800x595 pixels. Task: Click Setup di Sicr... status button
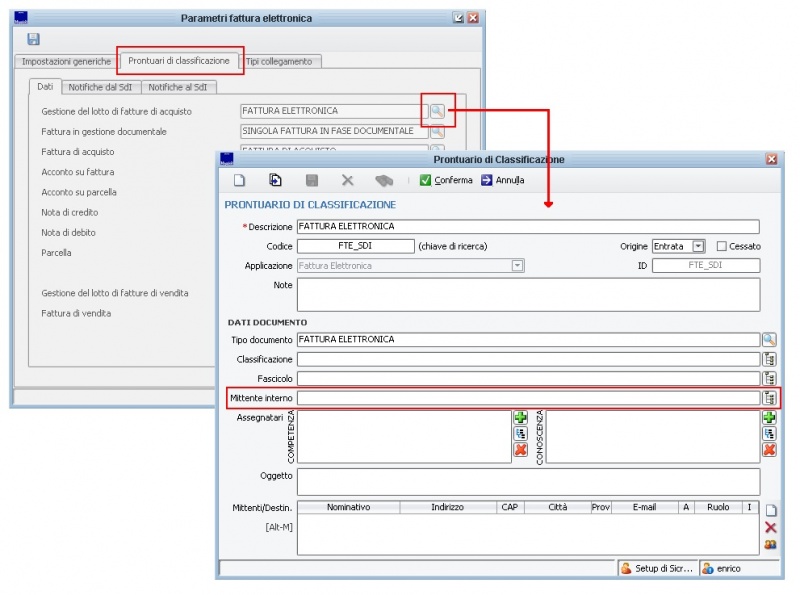pyautogui.click(x=657, y=568)
